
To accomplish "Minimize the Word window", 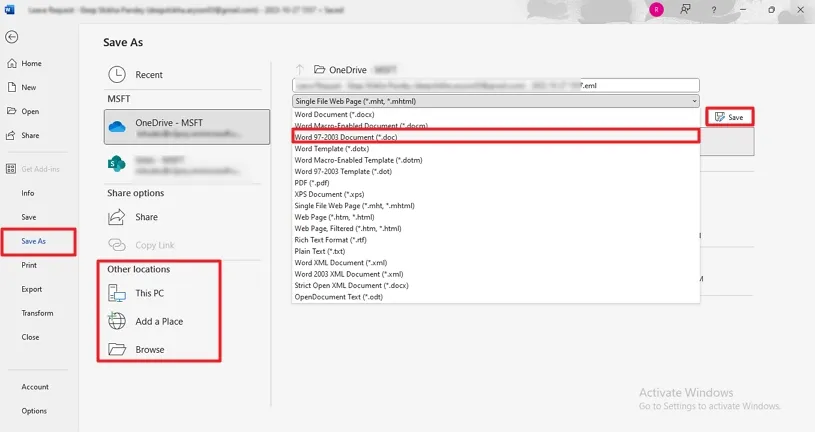I will coord(743,9).
